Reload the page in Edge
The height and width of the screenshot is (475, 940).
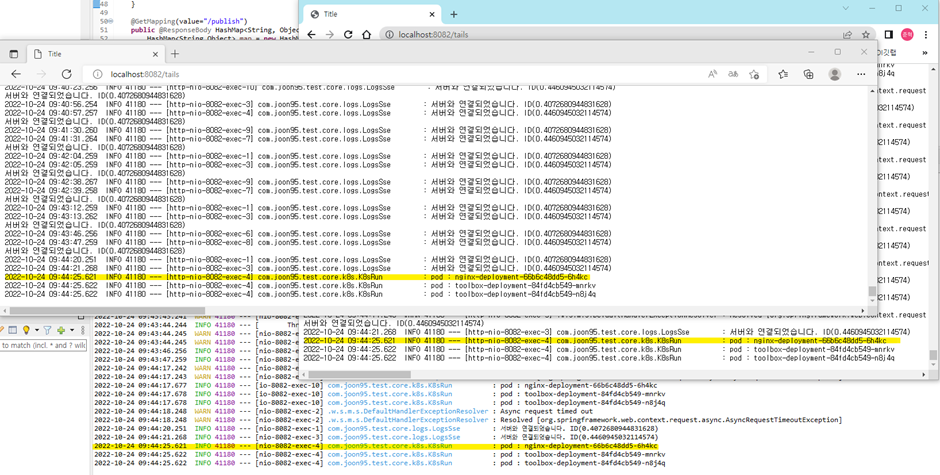(67, 74)
